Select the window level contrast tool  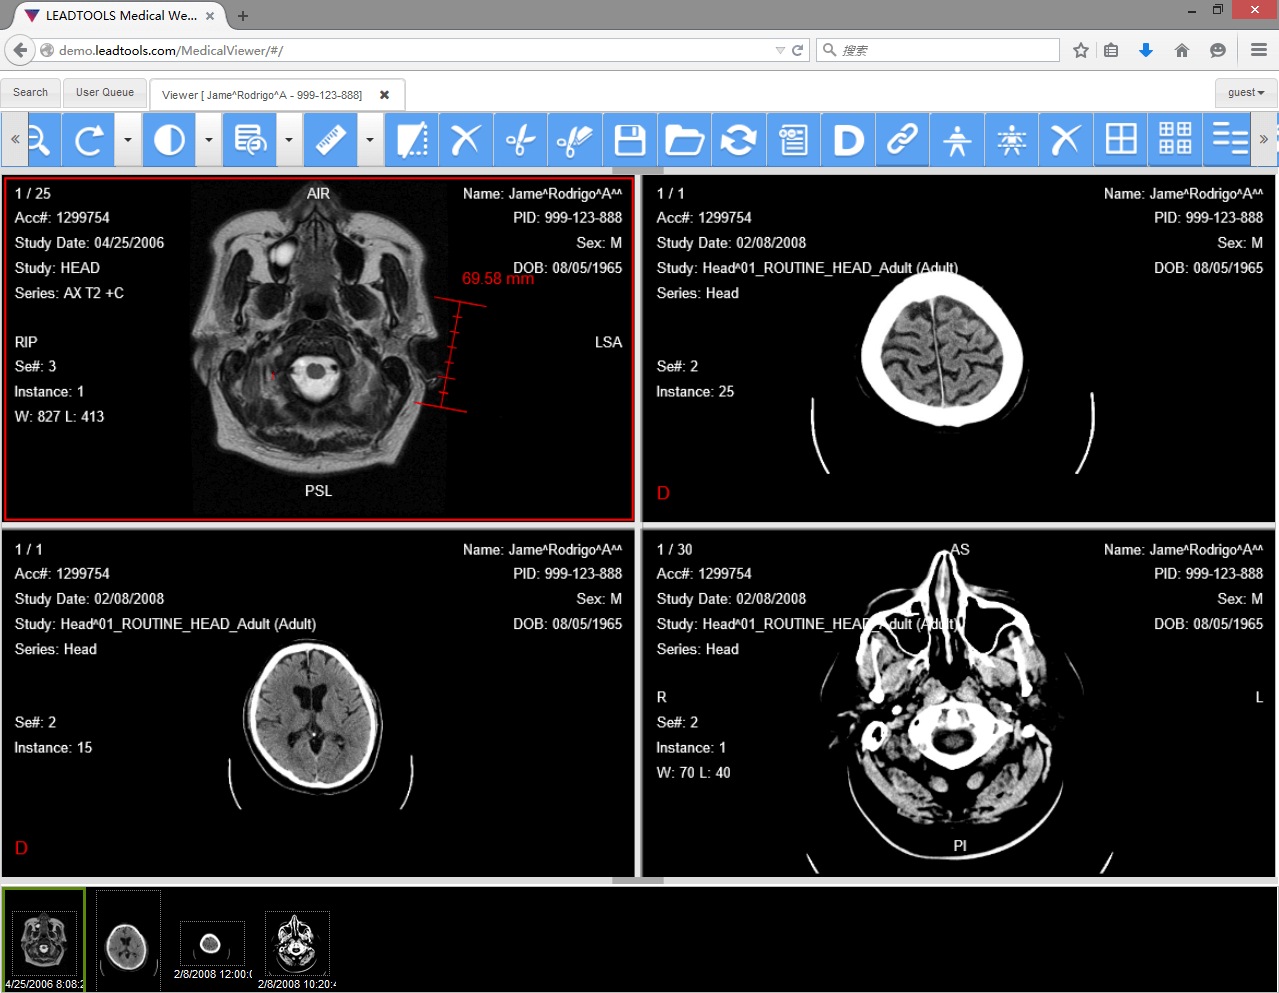pyautogui.click(x=169, y=140)
